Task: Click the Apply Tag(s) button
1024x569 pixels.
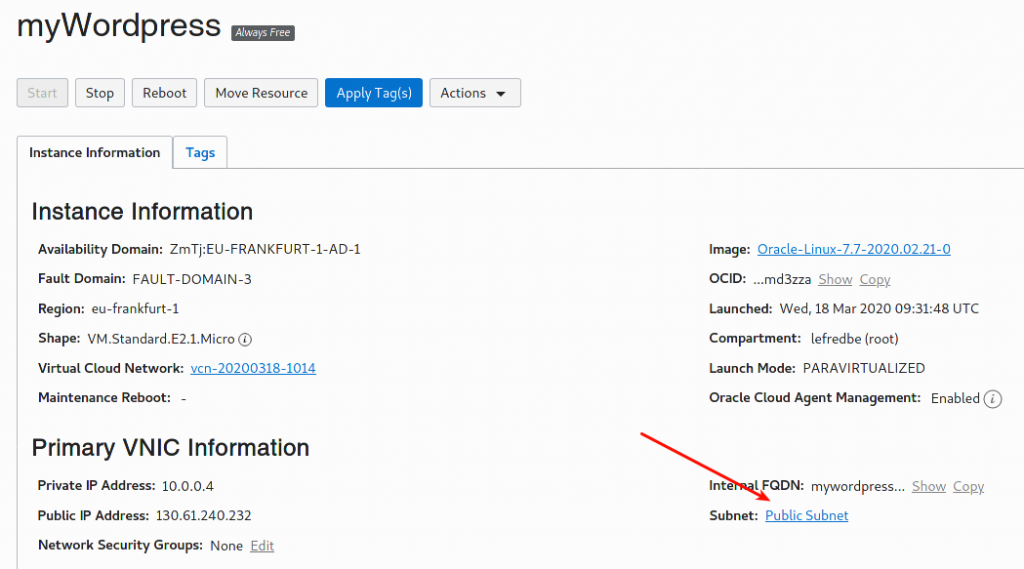Action: pos(374,93)
